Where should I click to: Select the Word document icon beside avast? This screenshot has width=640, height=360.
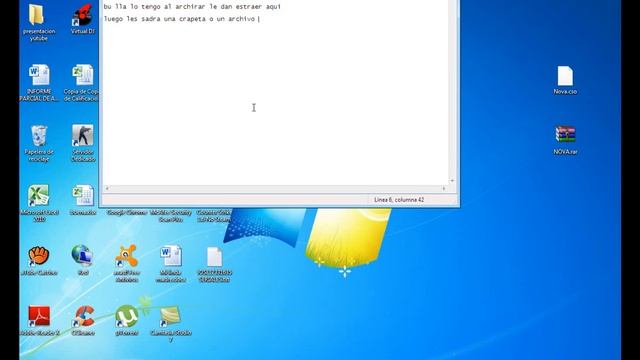(x=171, y=256)
